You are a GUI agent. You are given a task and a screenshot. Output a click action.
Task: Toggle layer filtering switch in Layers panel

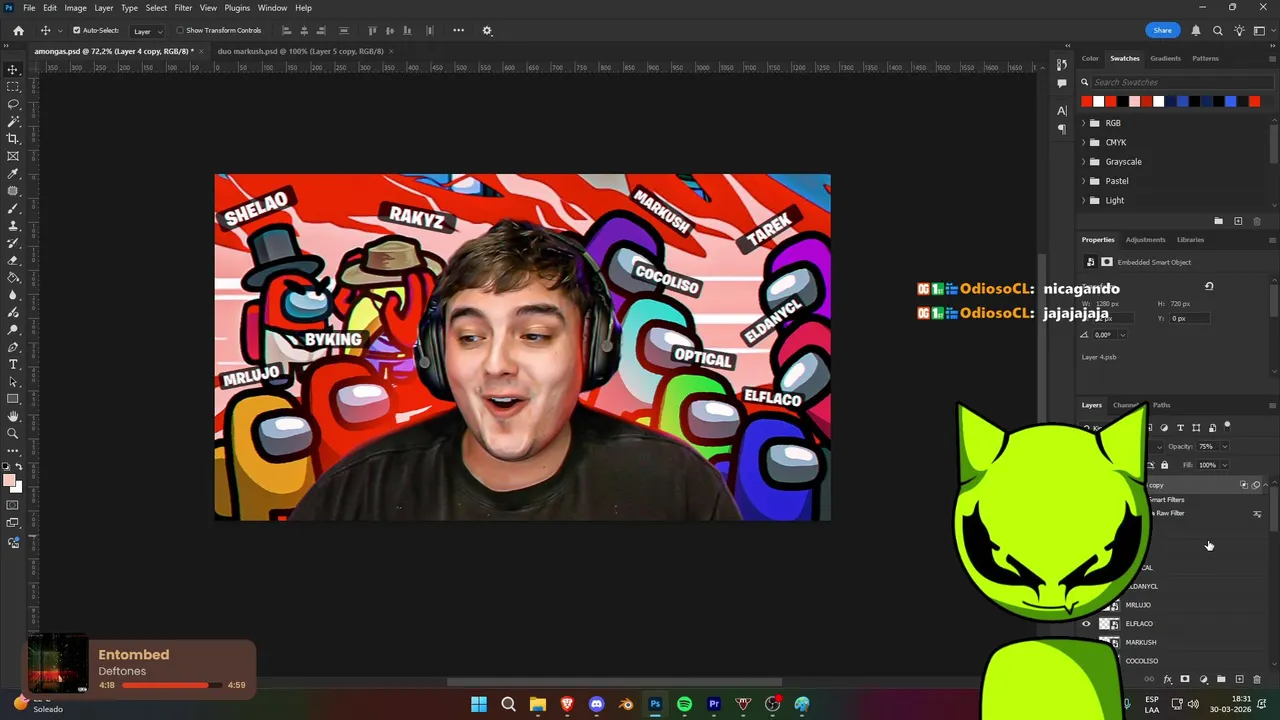click(1227, 426)
